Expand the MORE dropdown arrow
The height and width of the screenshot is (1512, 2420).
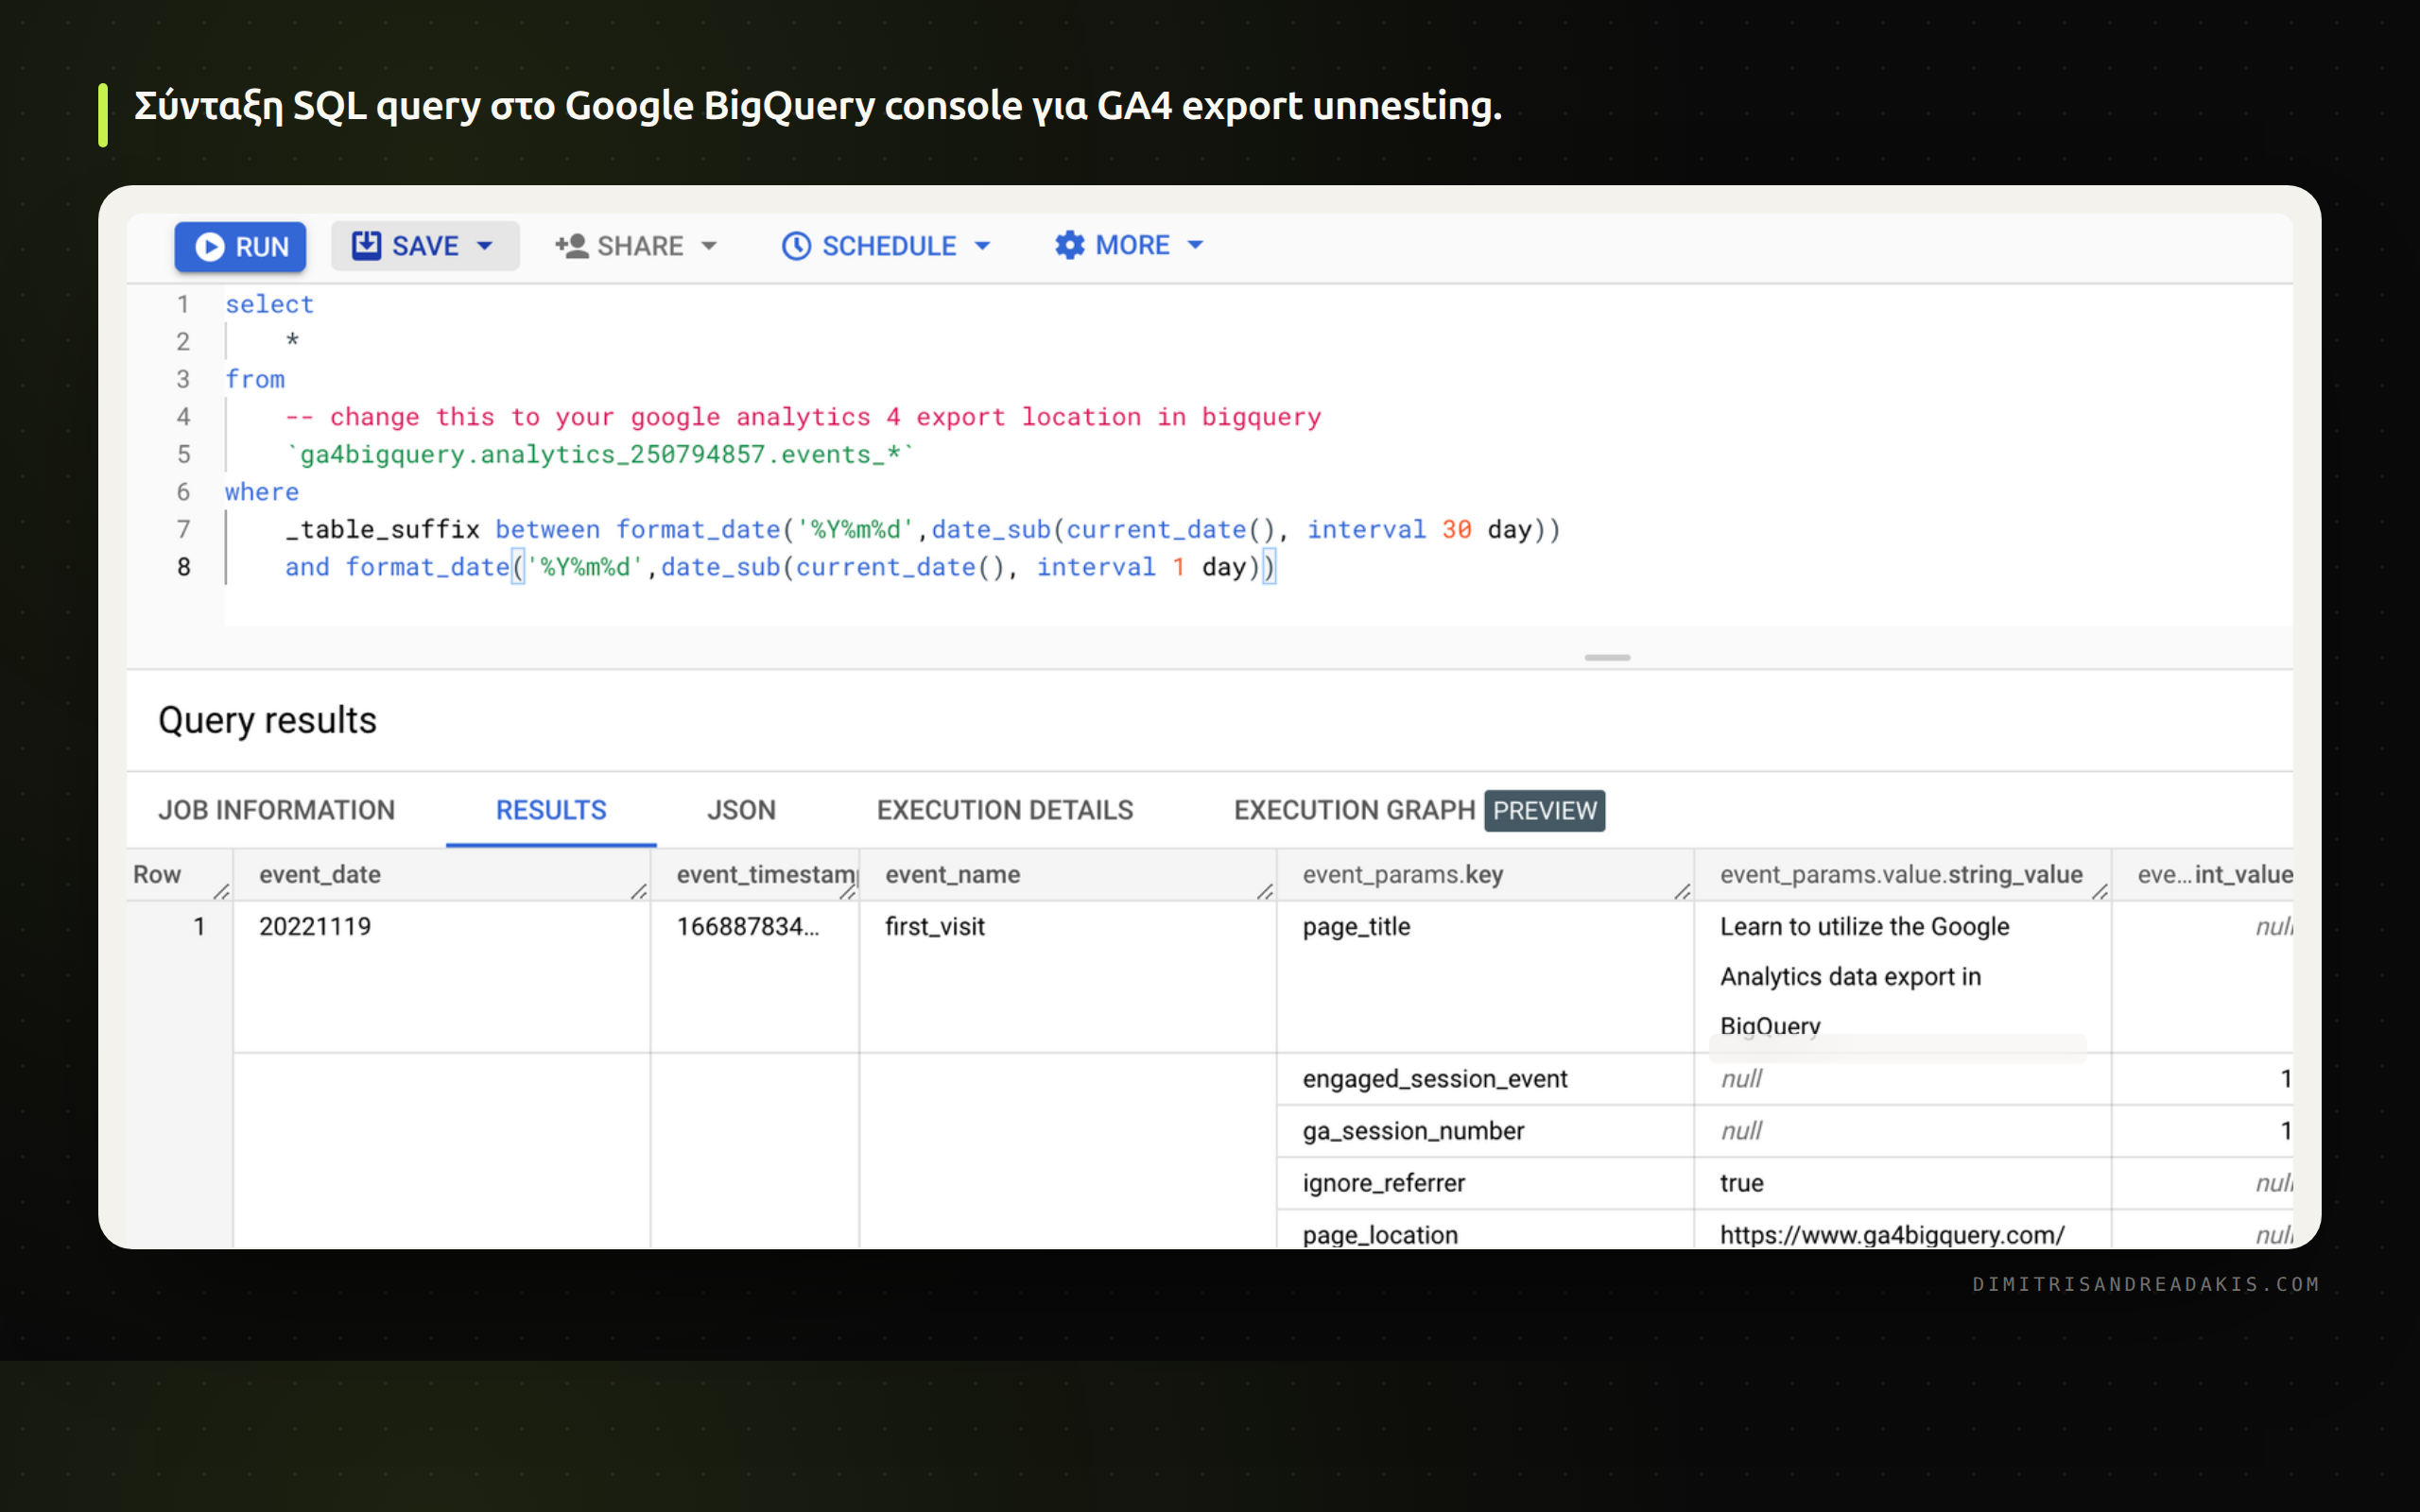coord(1195,245)
